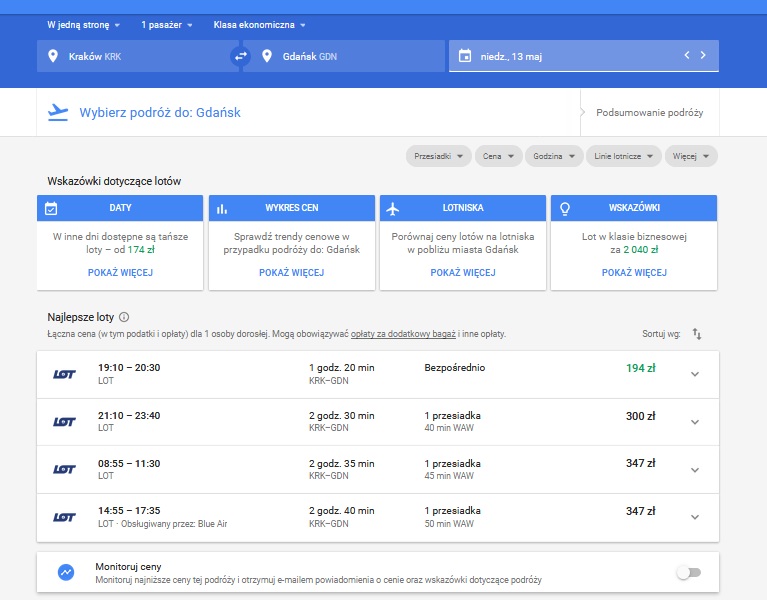Click the DATY calendar check icon
The width and height of the screenshot is (767, 600).
point(51,208)
